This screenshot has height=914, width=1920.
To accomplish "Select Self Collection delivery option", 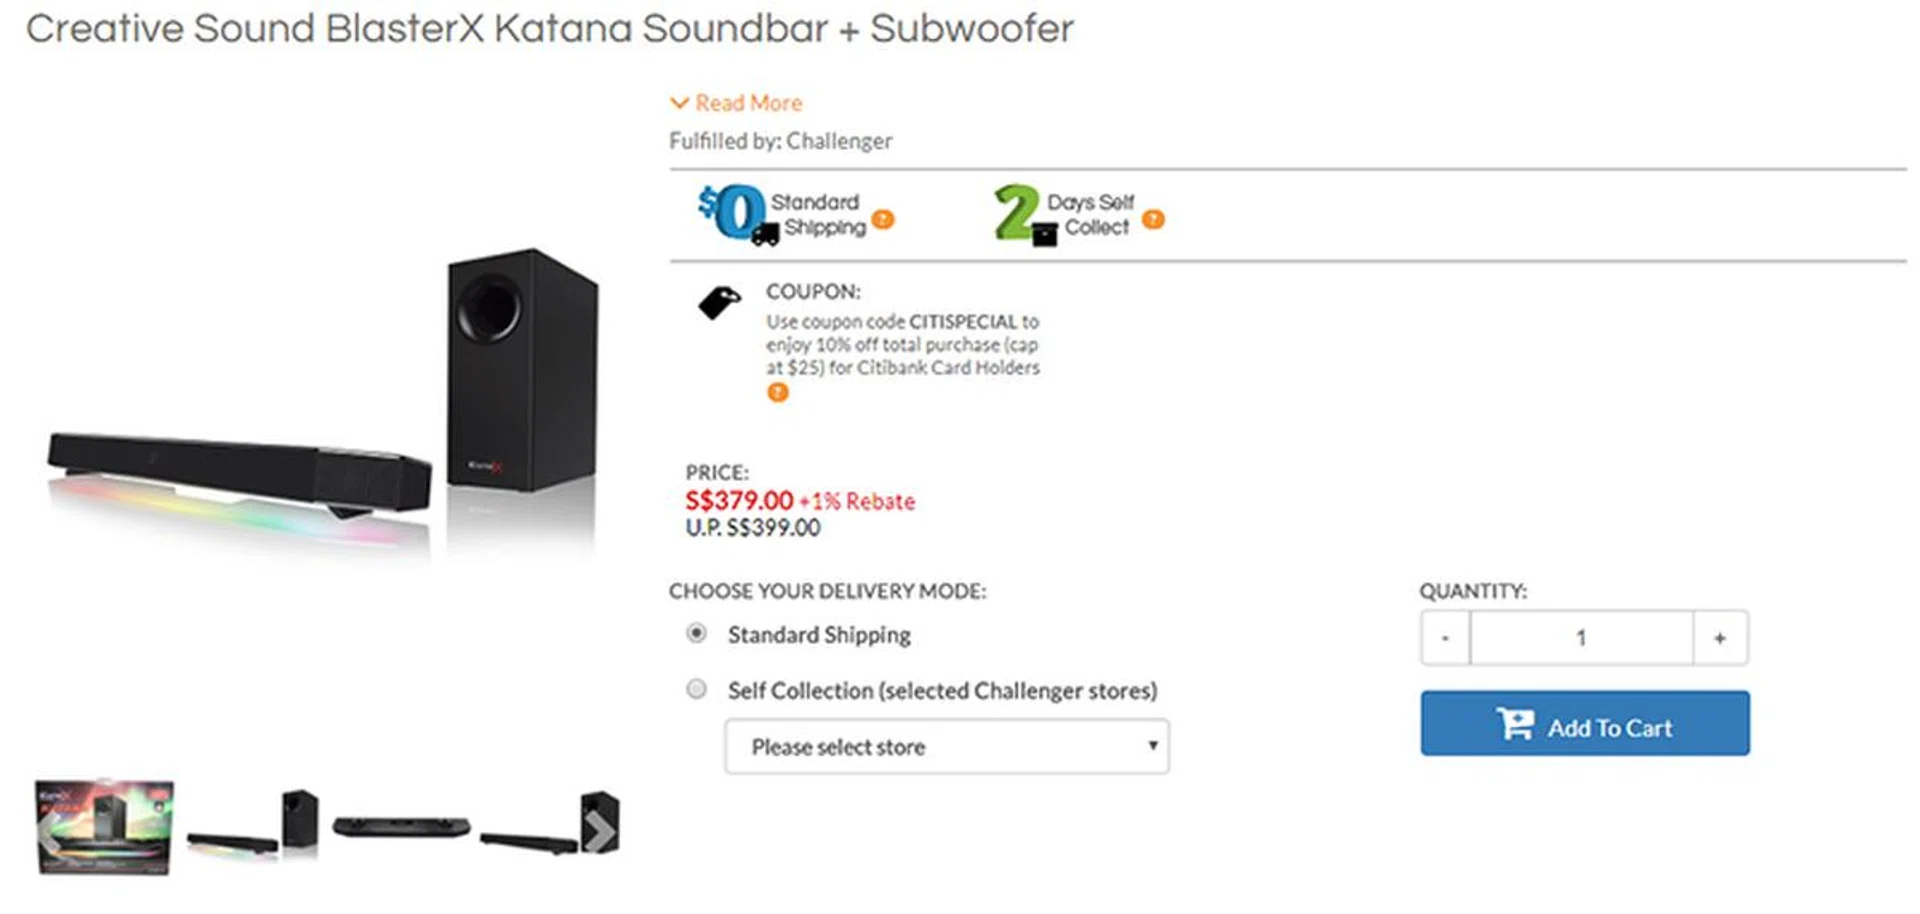I will point(696,689).
